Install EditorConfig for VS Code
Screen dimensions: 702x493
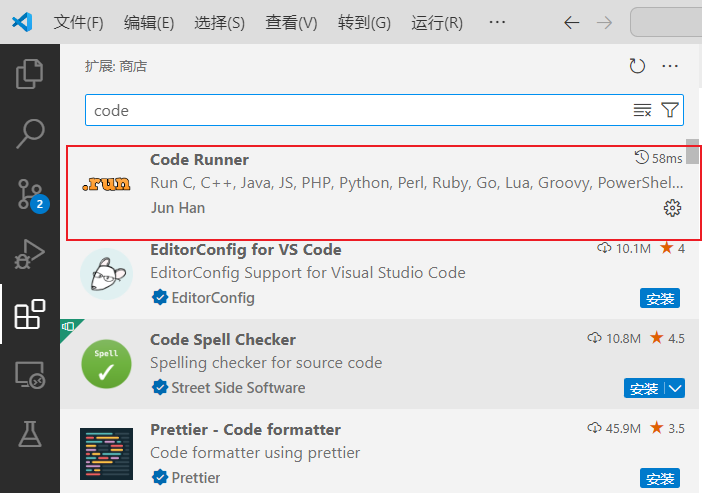659,298
